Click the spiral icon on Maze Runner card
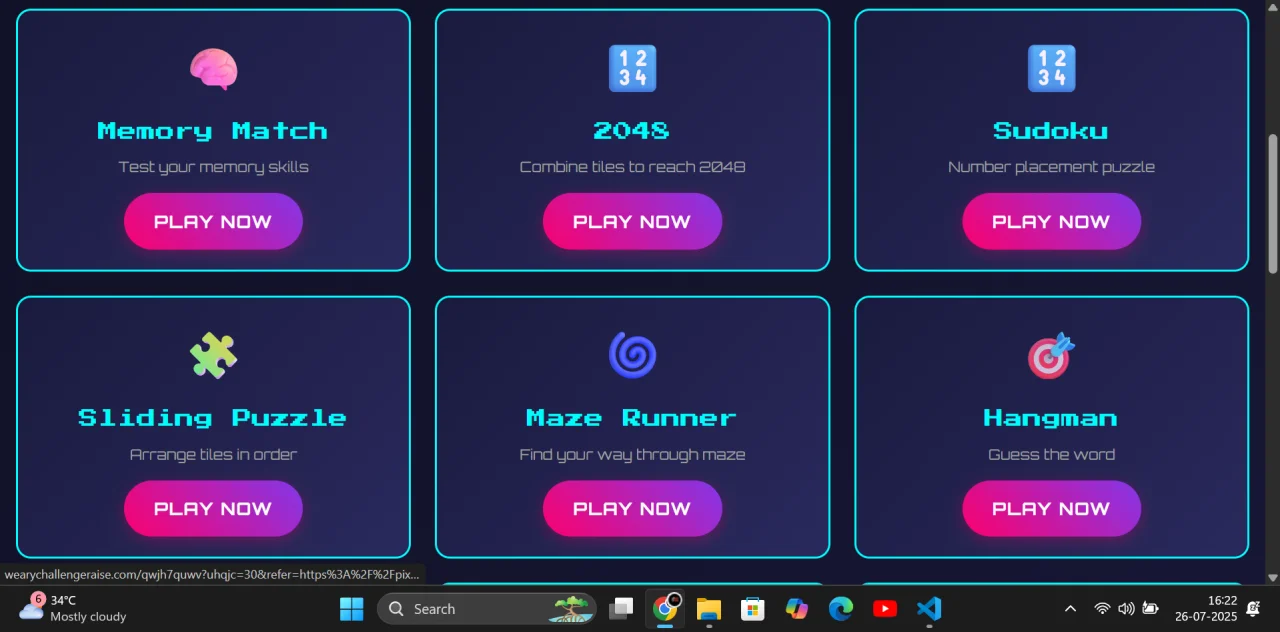The height and width of the screenshot is (632, 1280). [x=632, y=356]
